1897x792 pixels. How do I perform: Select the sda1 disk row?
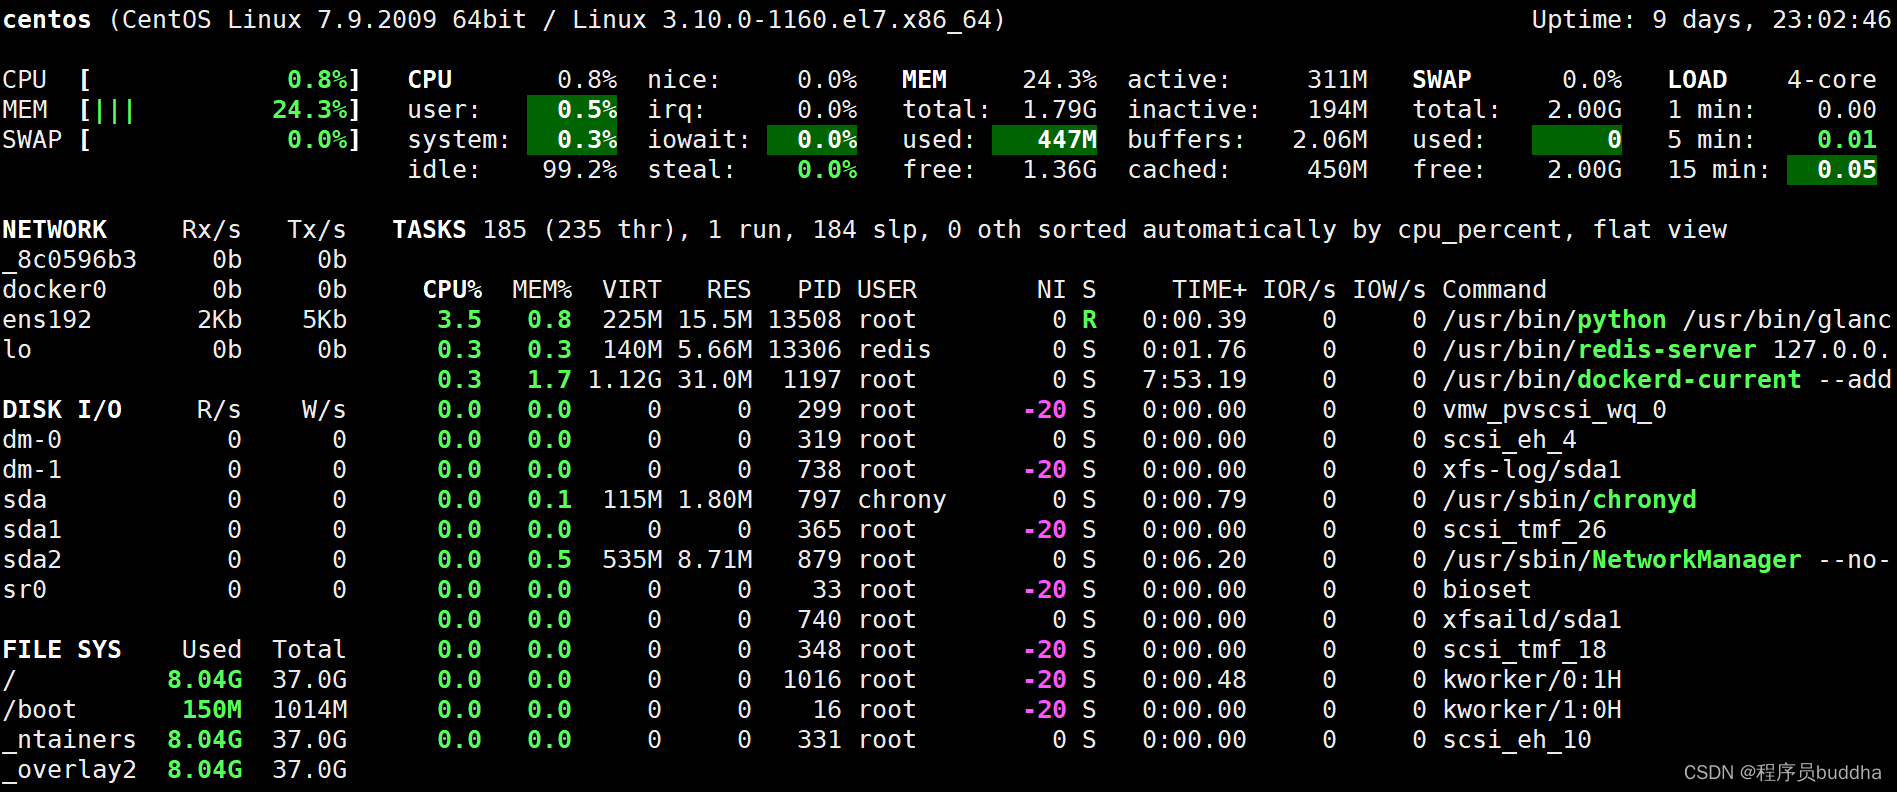(x=174, y=530)
